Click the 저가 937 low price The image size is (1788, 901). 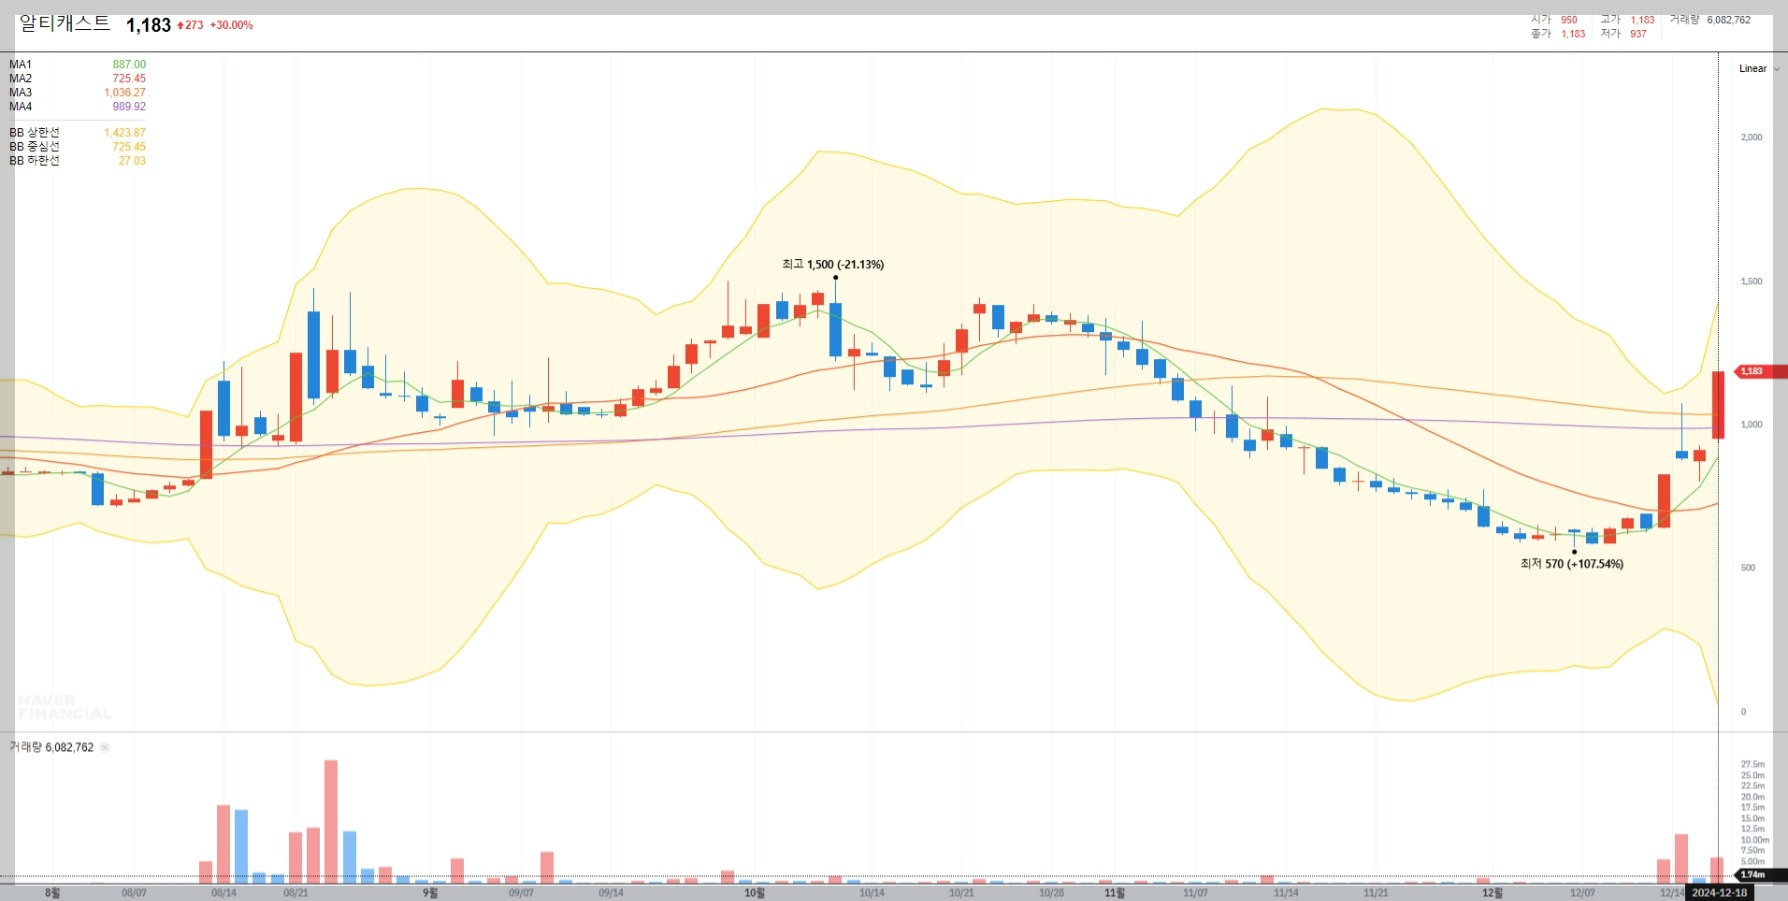point(1623,33)
